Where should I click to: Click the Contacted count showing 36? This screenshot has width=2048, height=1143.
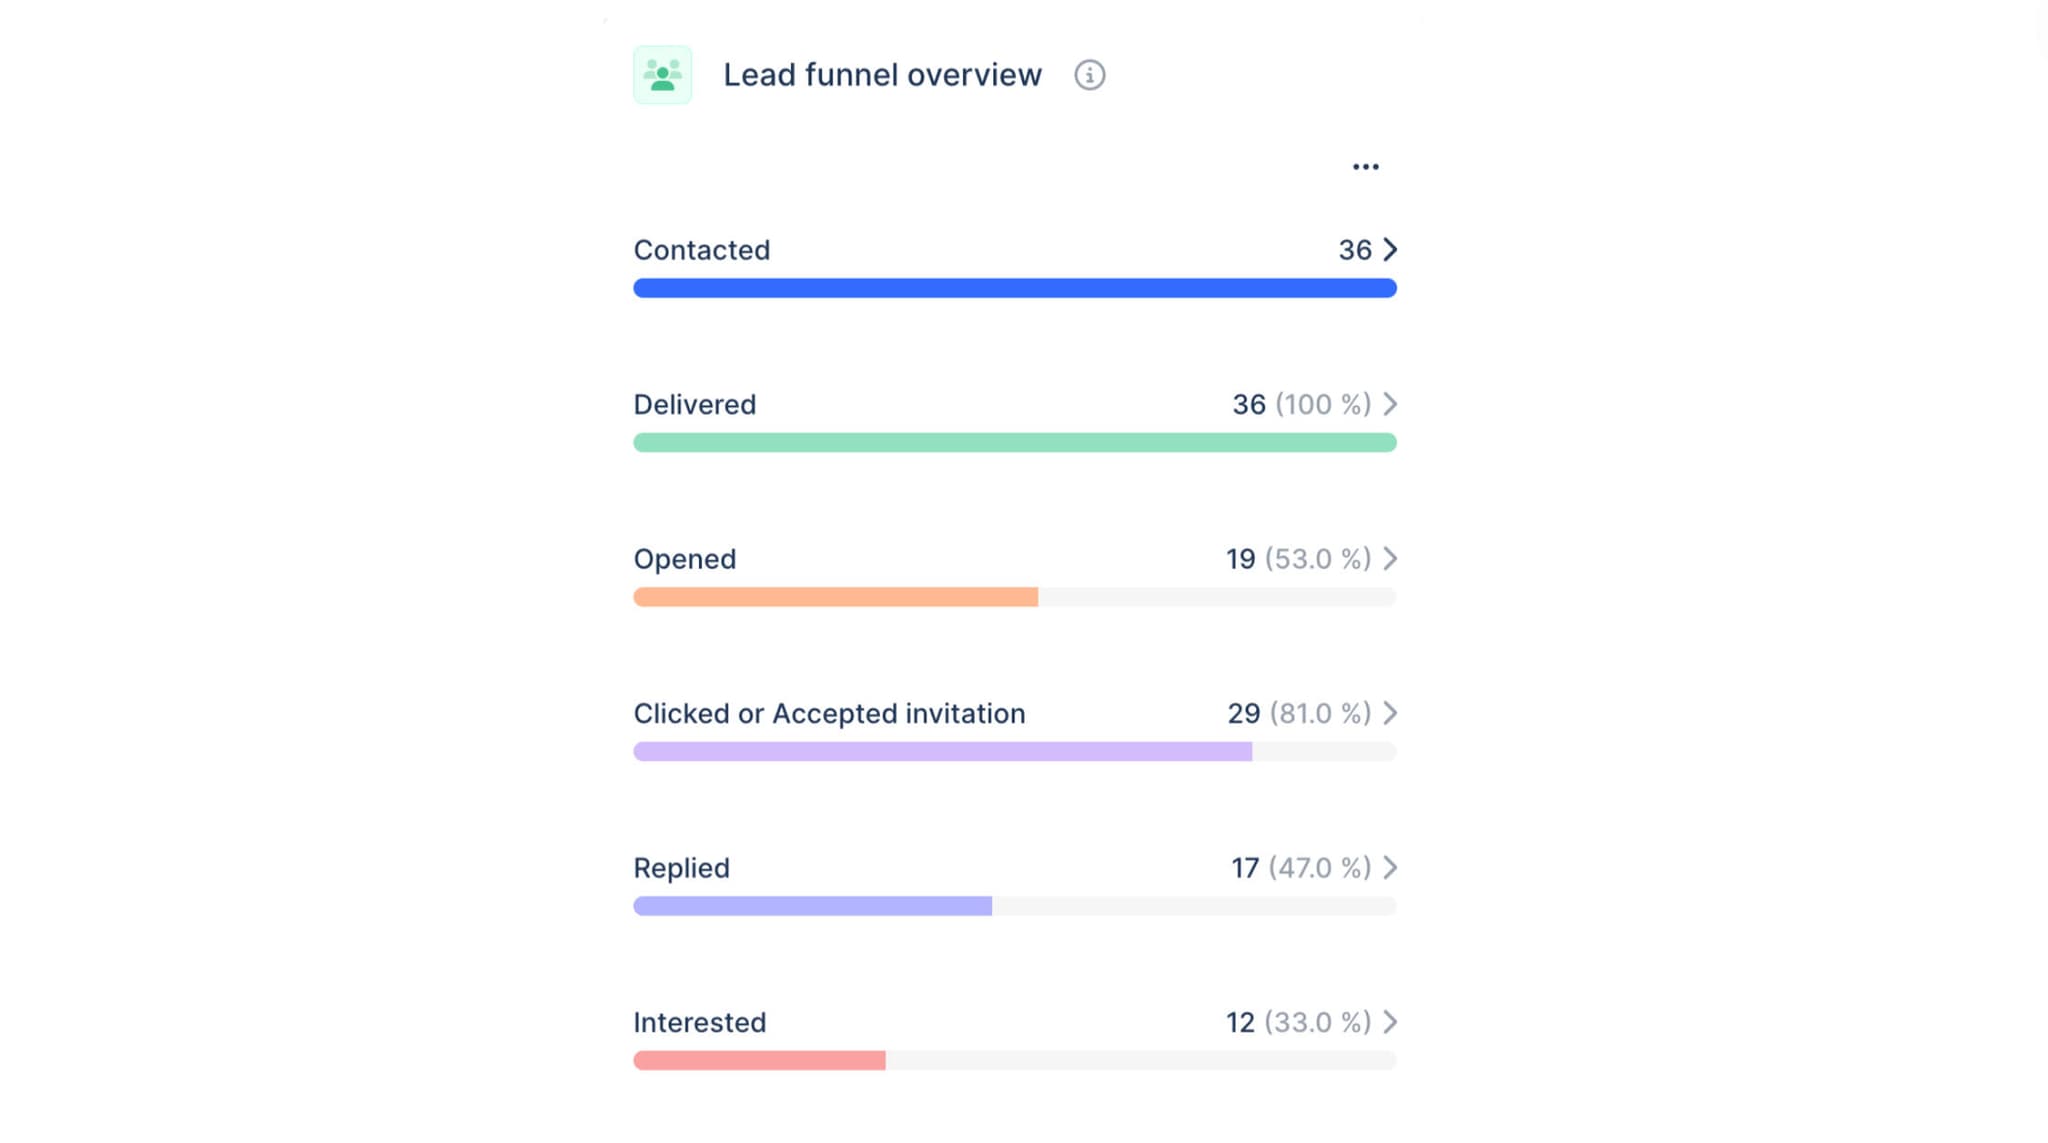pos(1352,250)
